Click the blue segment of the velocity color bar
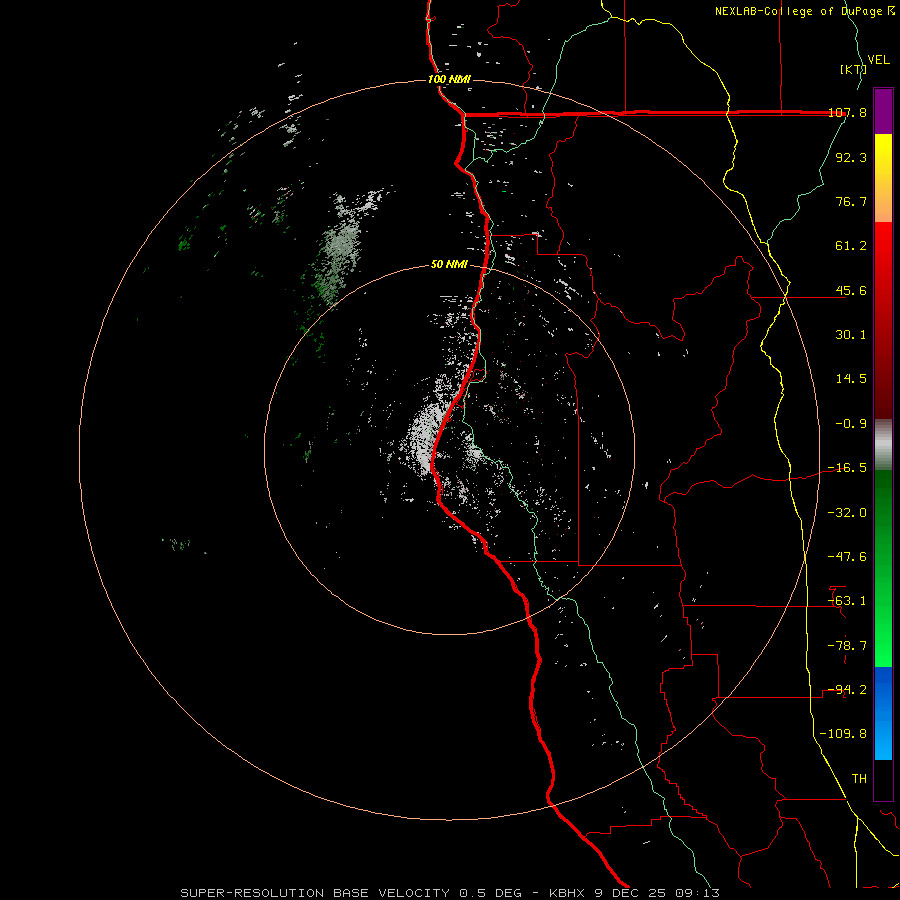This screenshot has width=900, height=900. tap(883, 713)
